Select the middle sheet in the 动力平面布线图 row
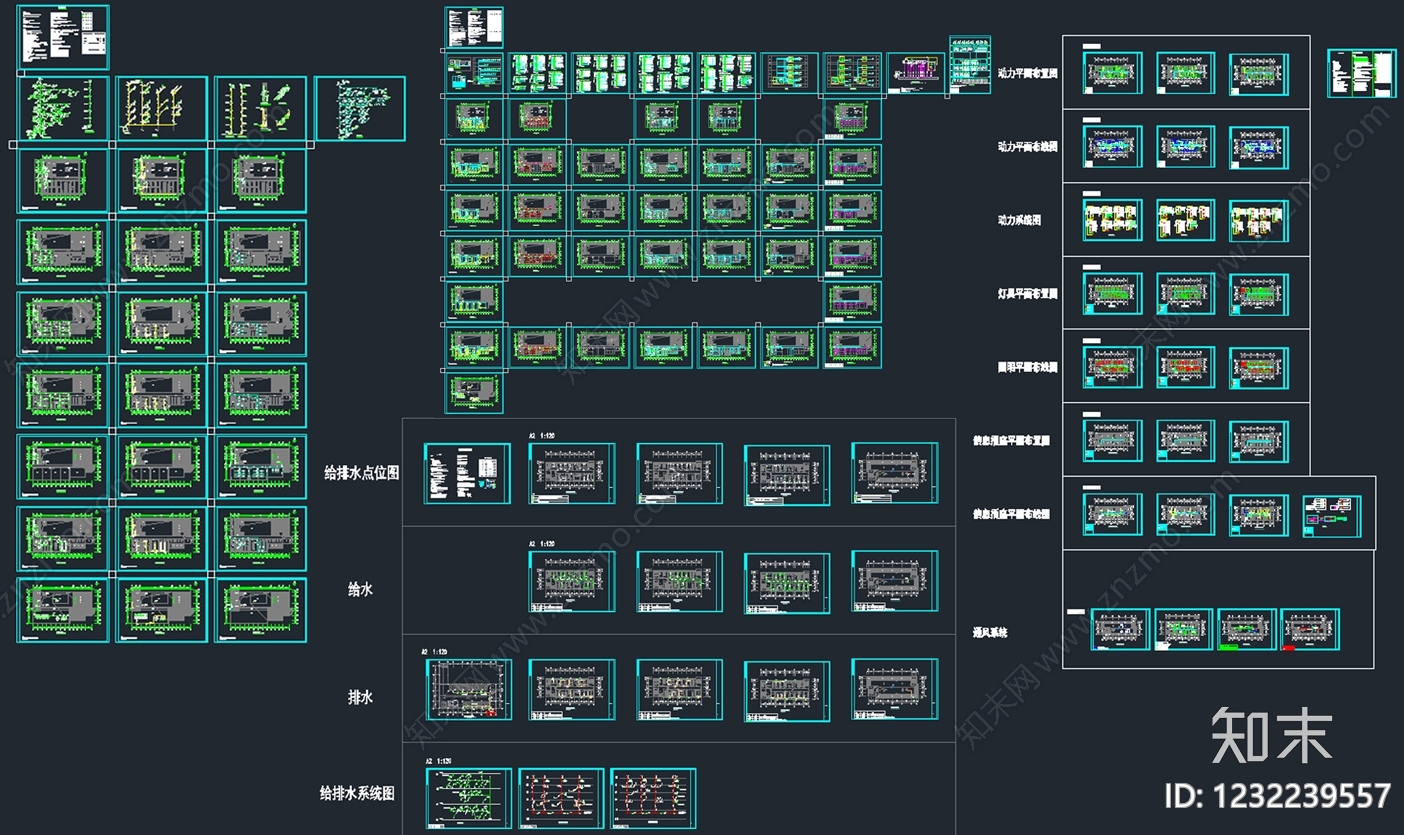The image size is (1404, 835). point(1186,147)
